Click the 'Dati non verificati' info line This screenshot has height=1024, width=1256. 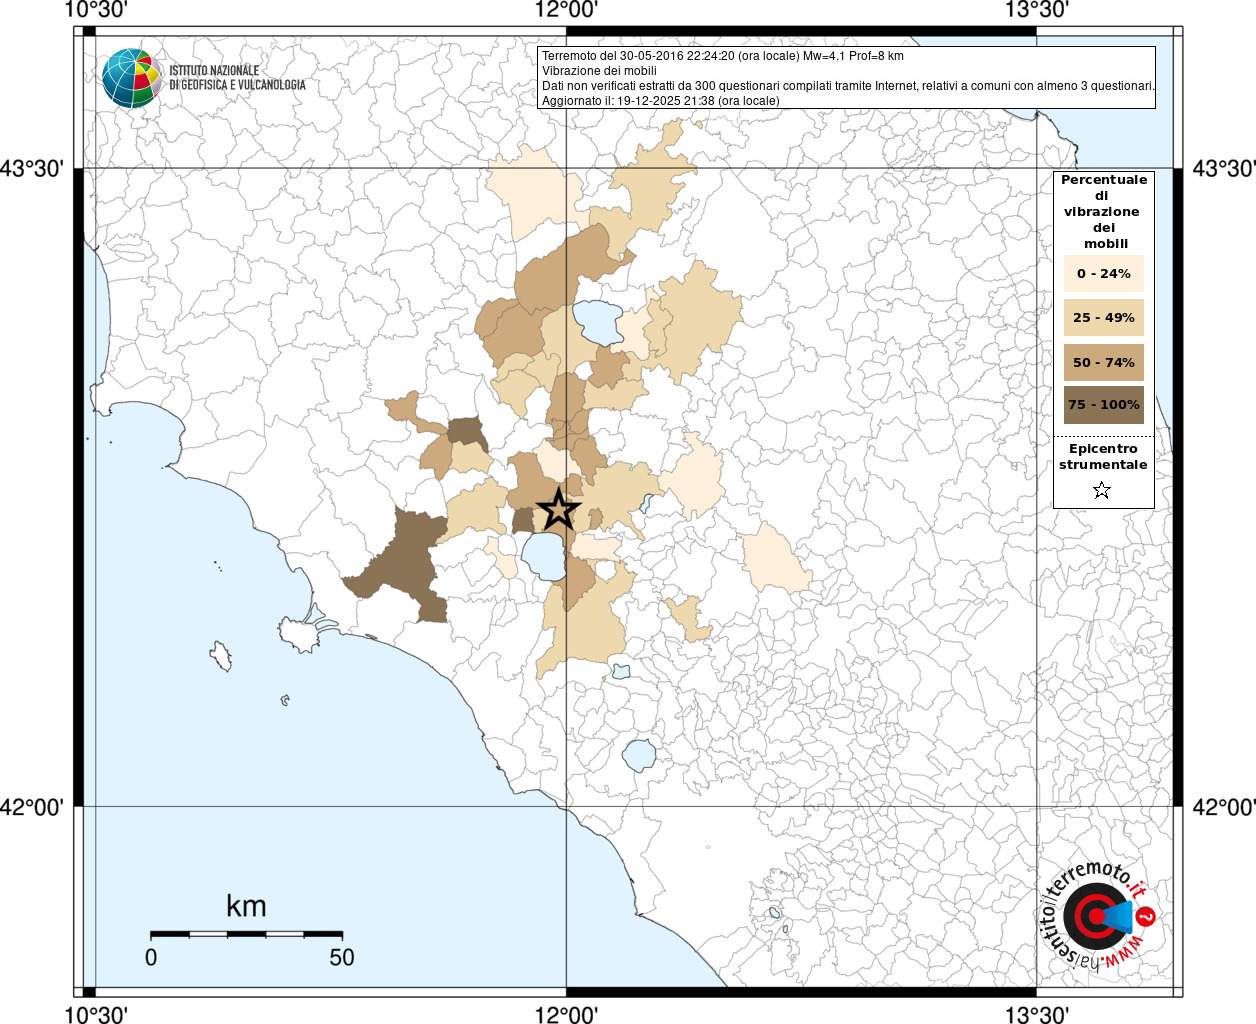tap(848, 86)
